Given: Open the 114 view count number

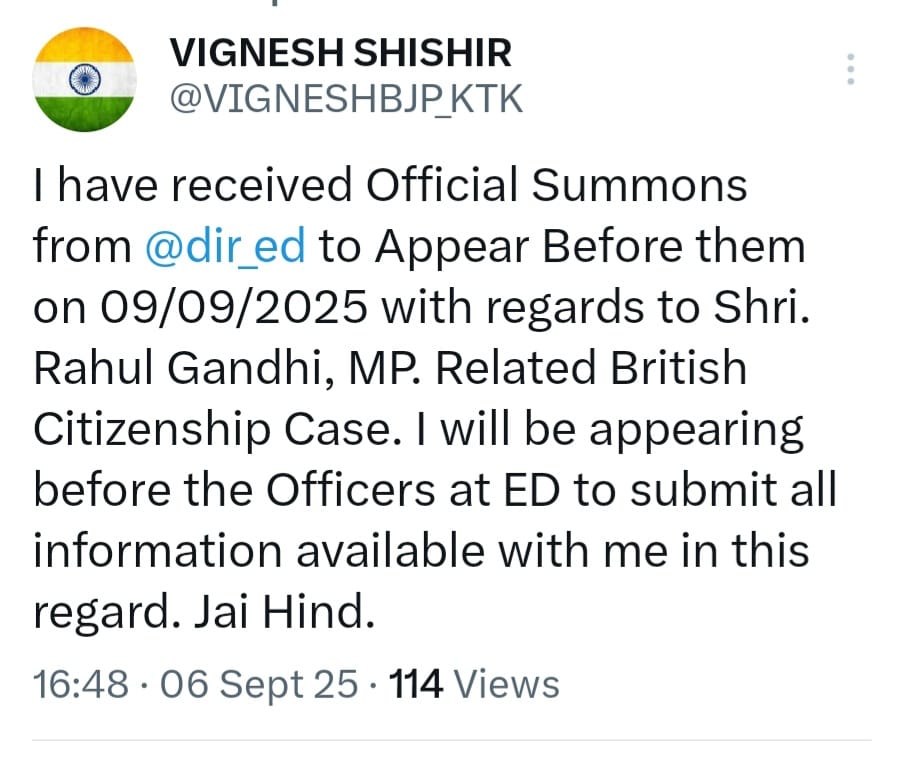Looking at the screenshot, I should [x=416, y=685].
